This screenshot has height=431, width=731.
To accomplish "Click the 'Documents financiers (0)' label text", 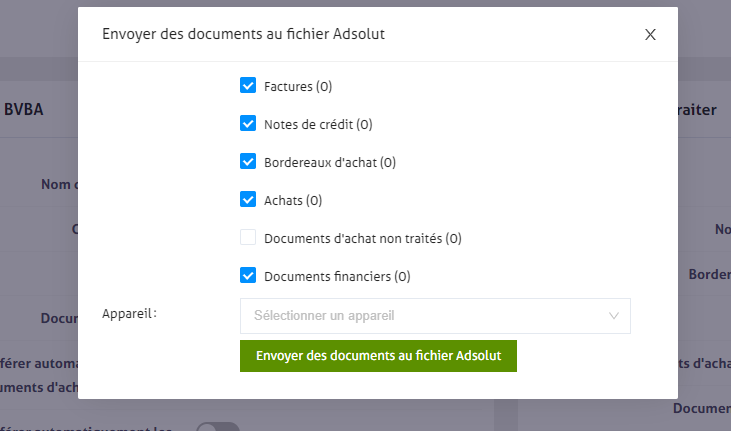I will pos(337,276).
